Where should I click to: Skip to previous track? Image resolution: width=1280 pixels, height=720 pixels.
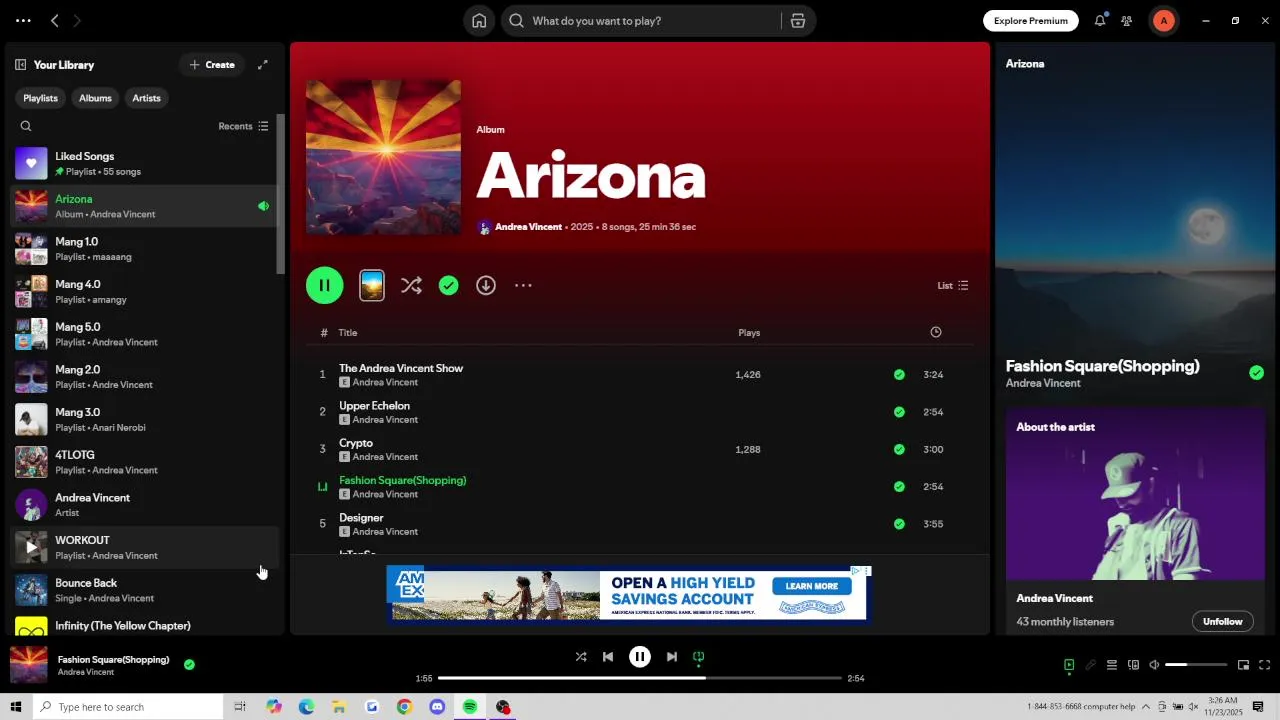tap(608, 657)
